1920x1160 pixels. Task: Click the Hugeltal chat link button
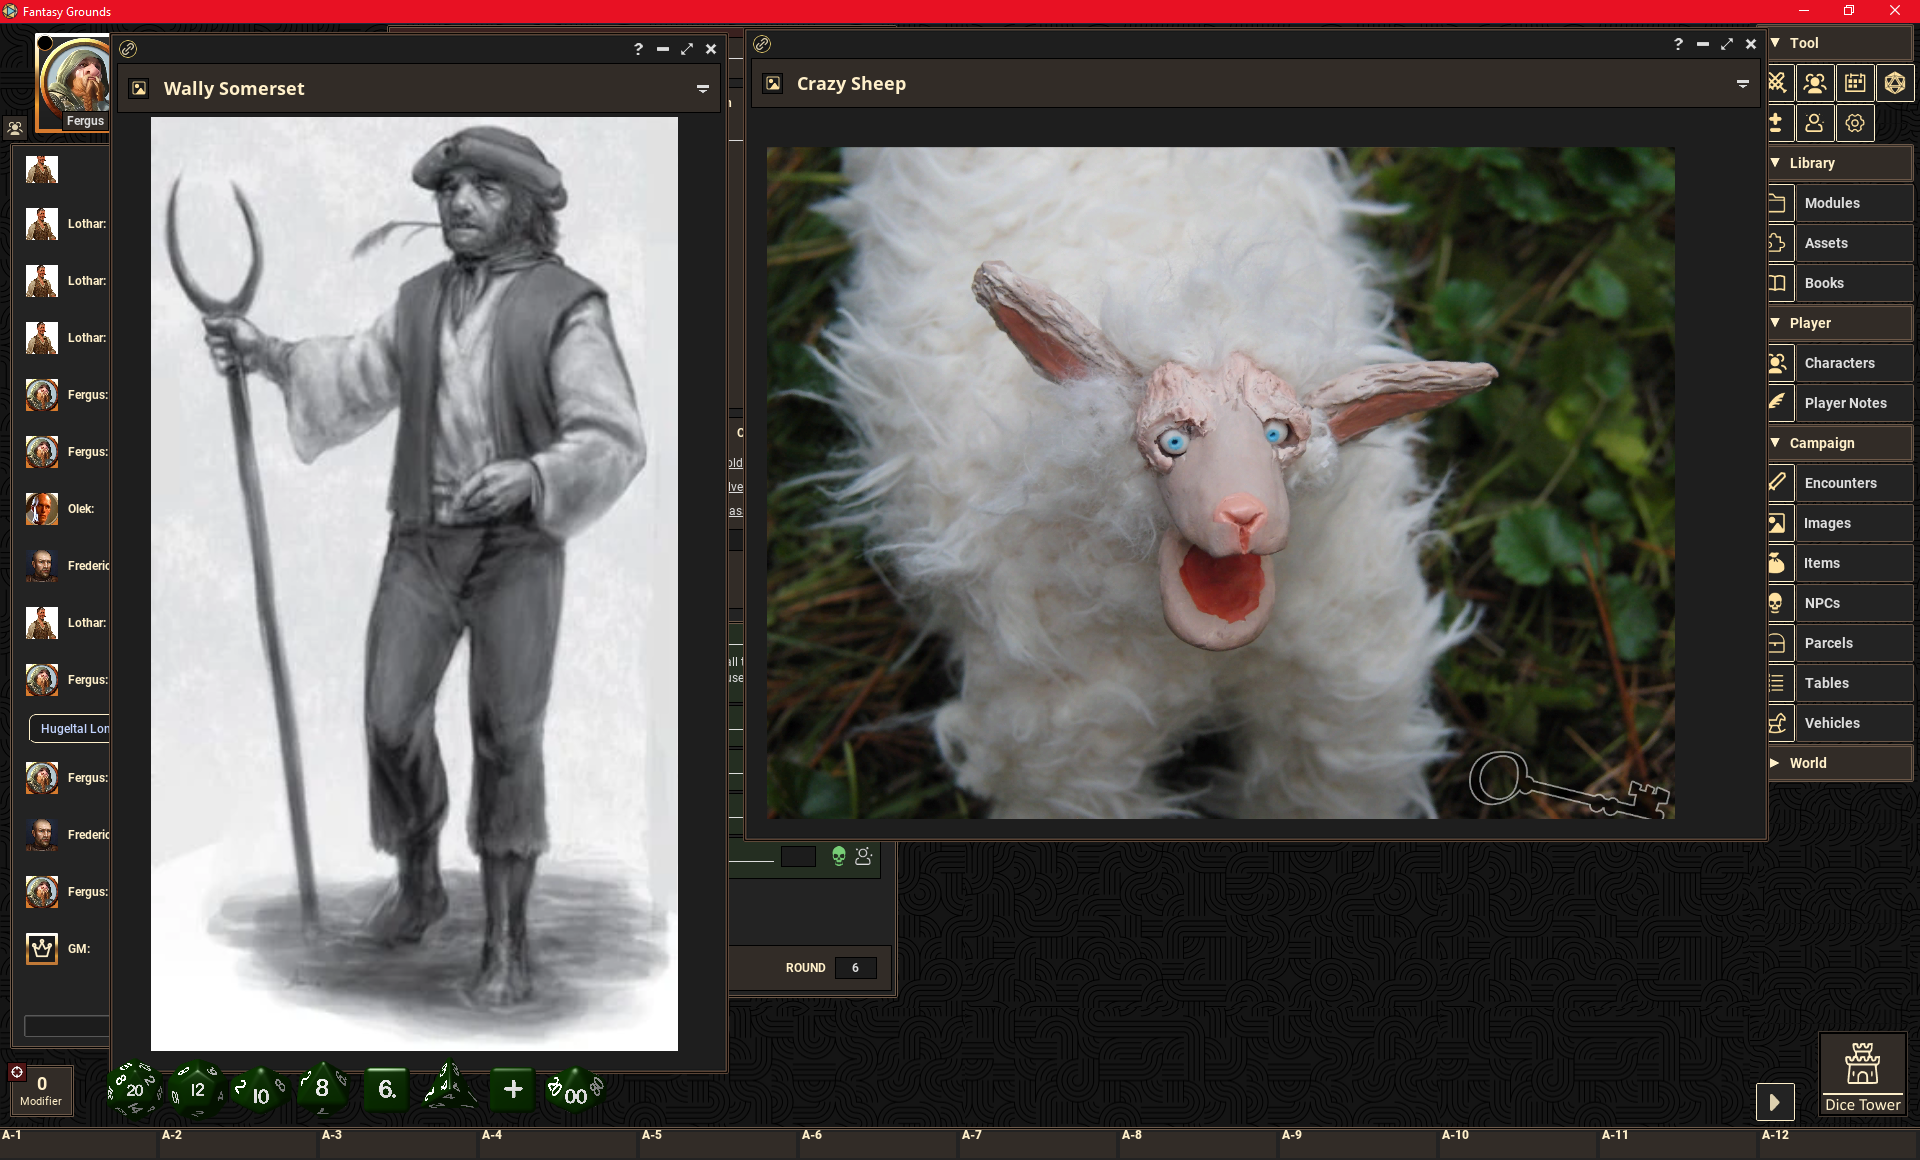click(70, 729)
